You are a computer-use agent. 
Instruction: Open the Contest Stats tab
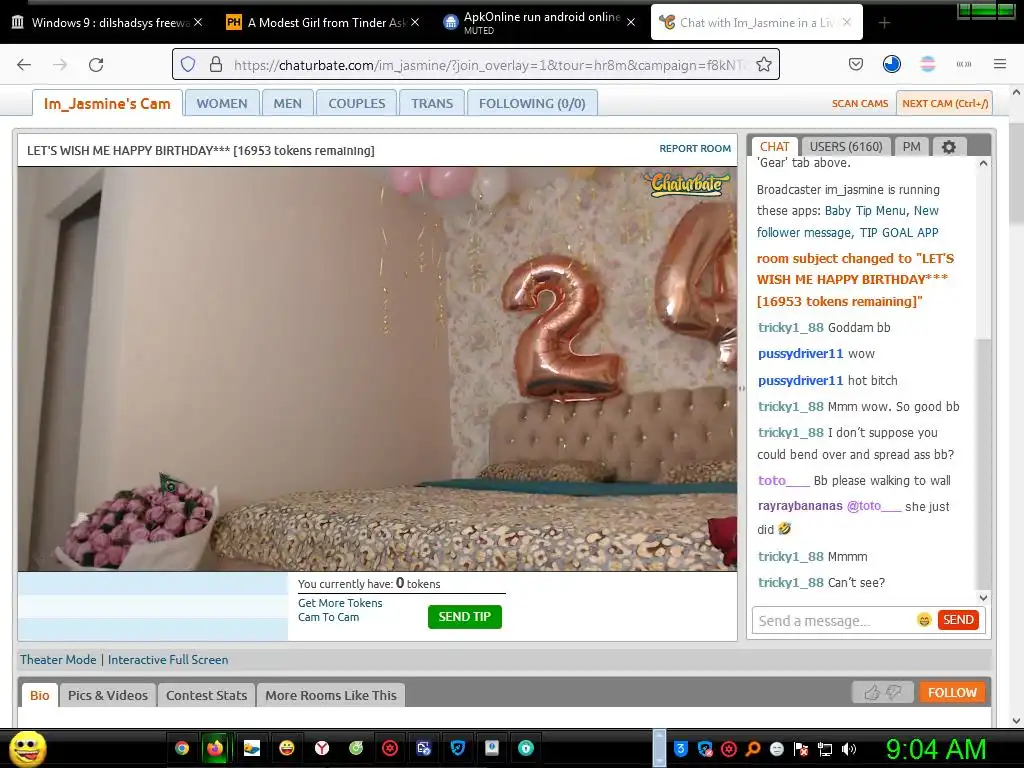206,696
